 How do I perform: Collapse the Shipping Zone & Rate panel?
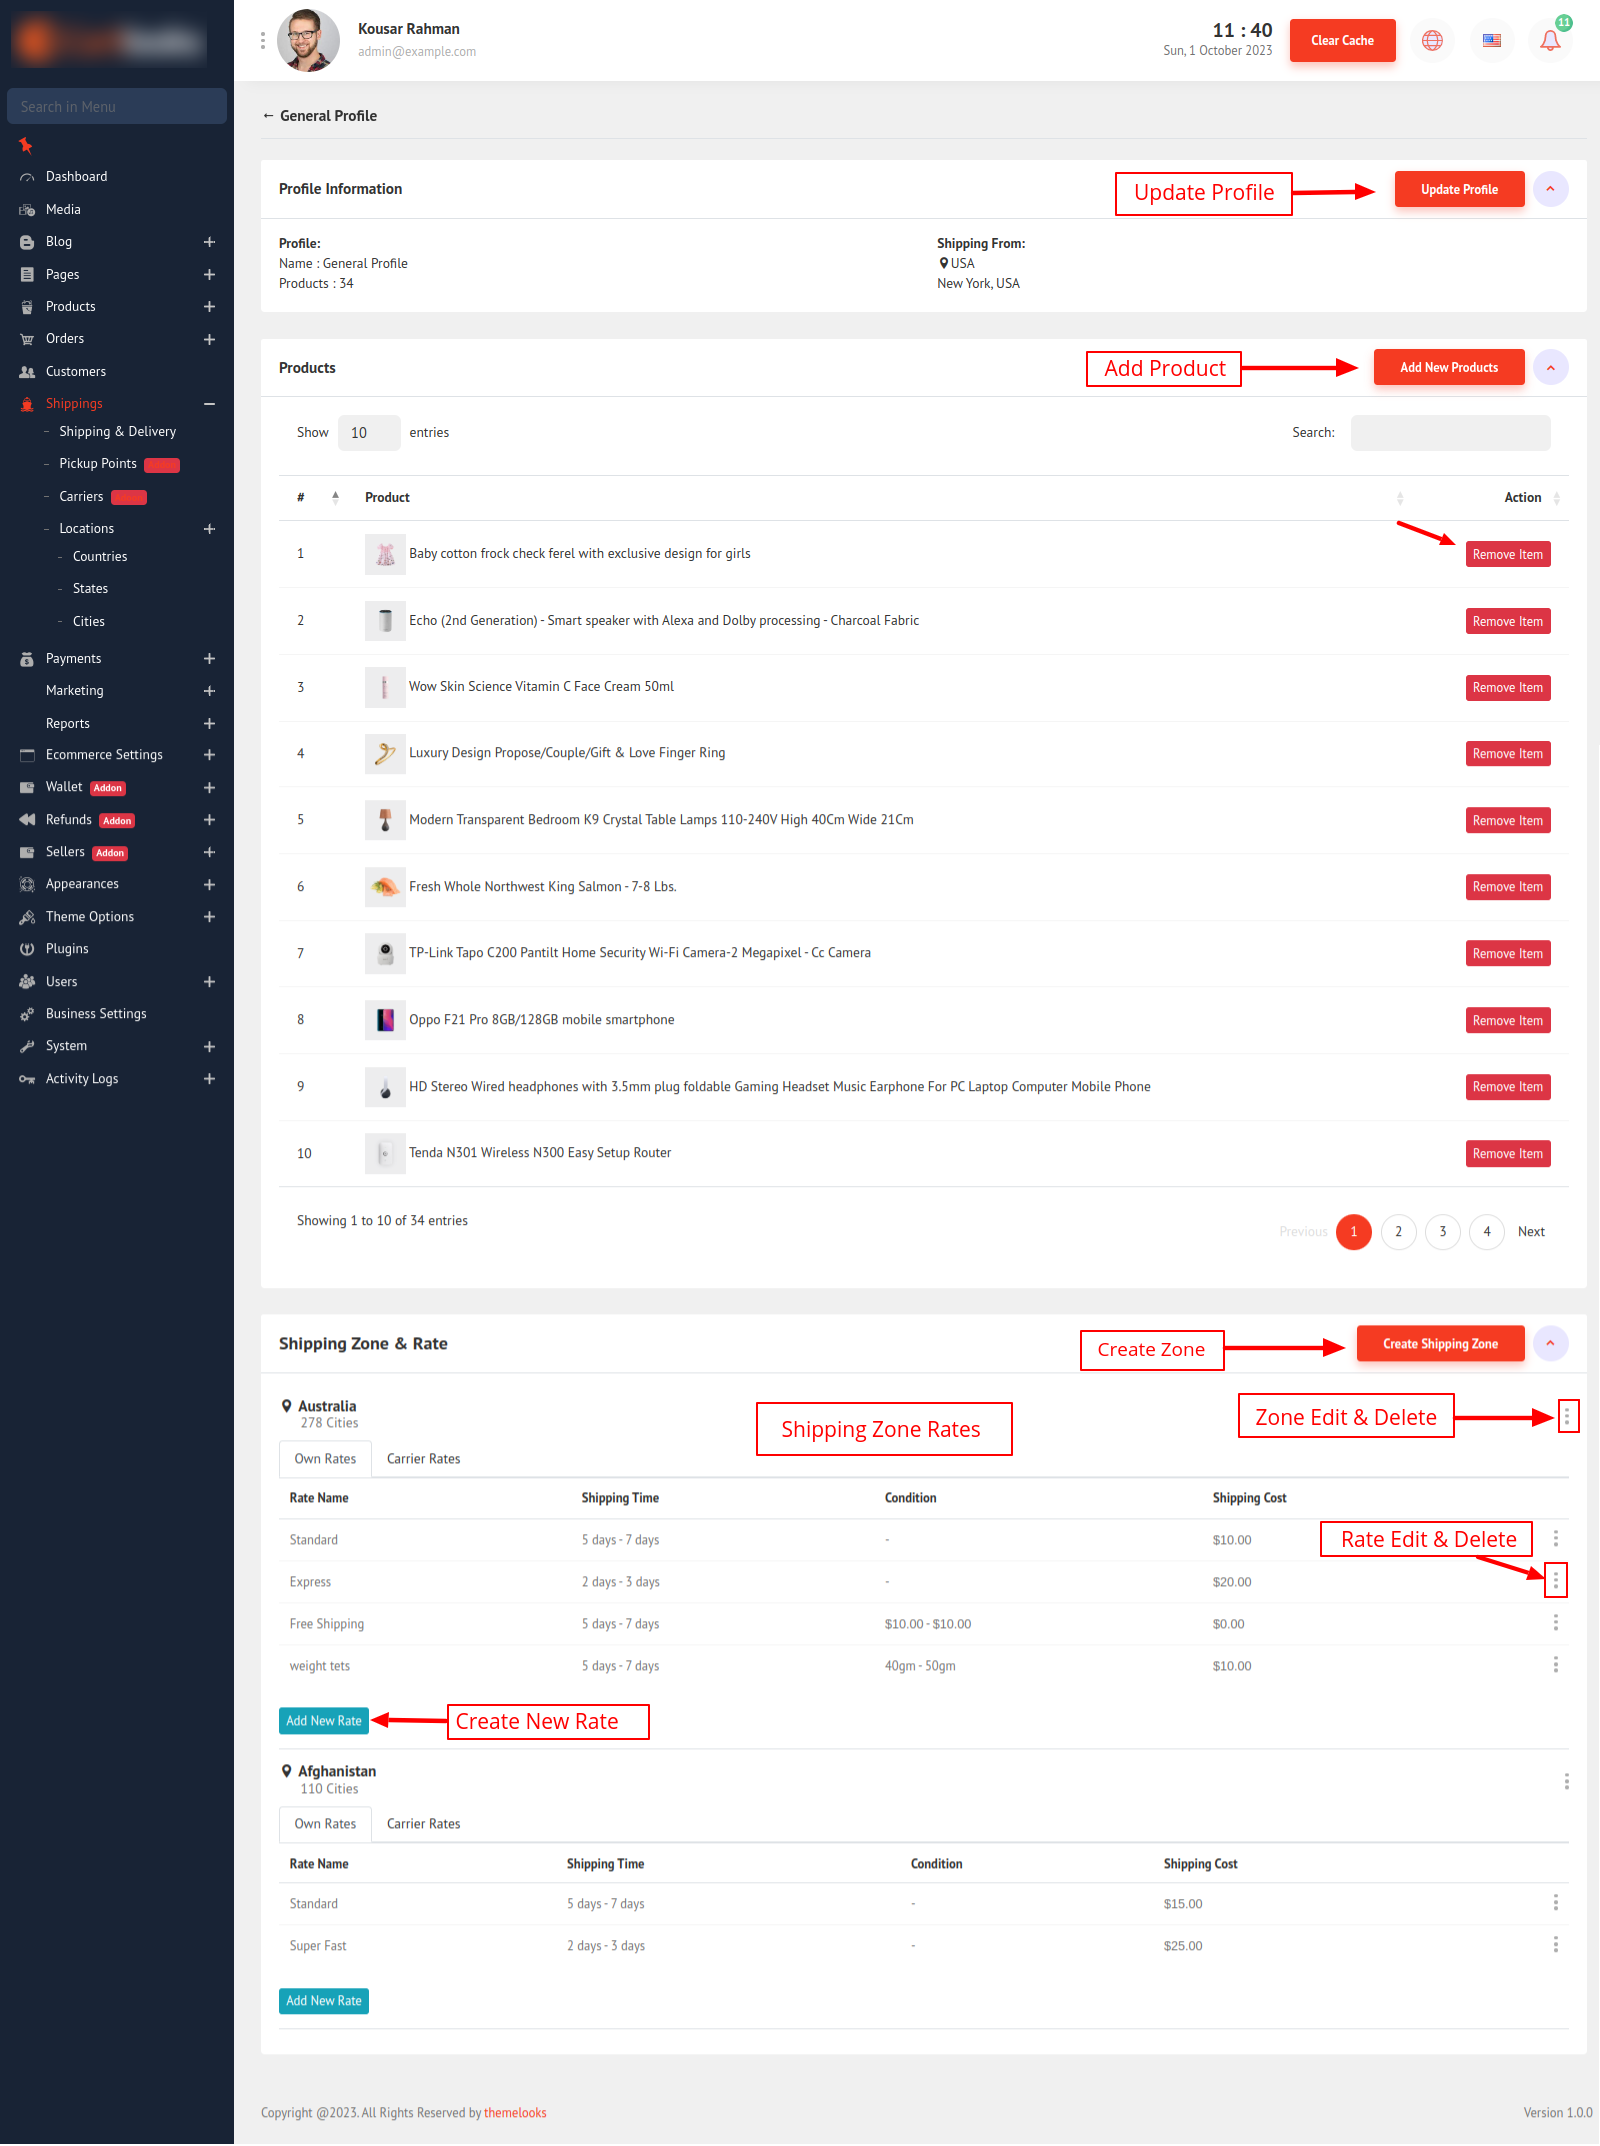(1550, 1343)
